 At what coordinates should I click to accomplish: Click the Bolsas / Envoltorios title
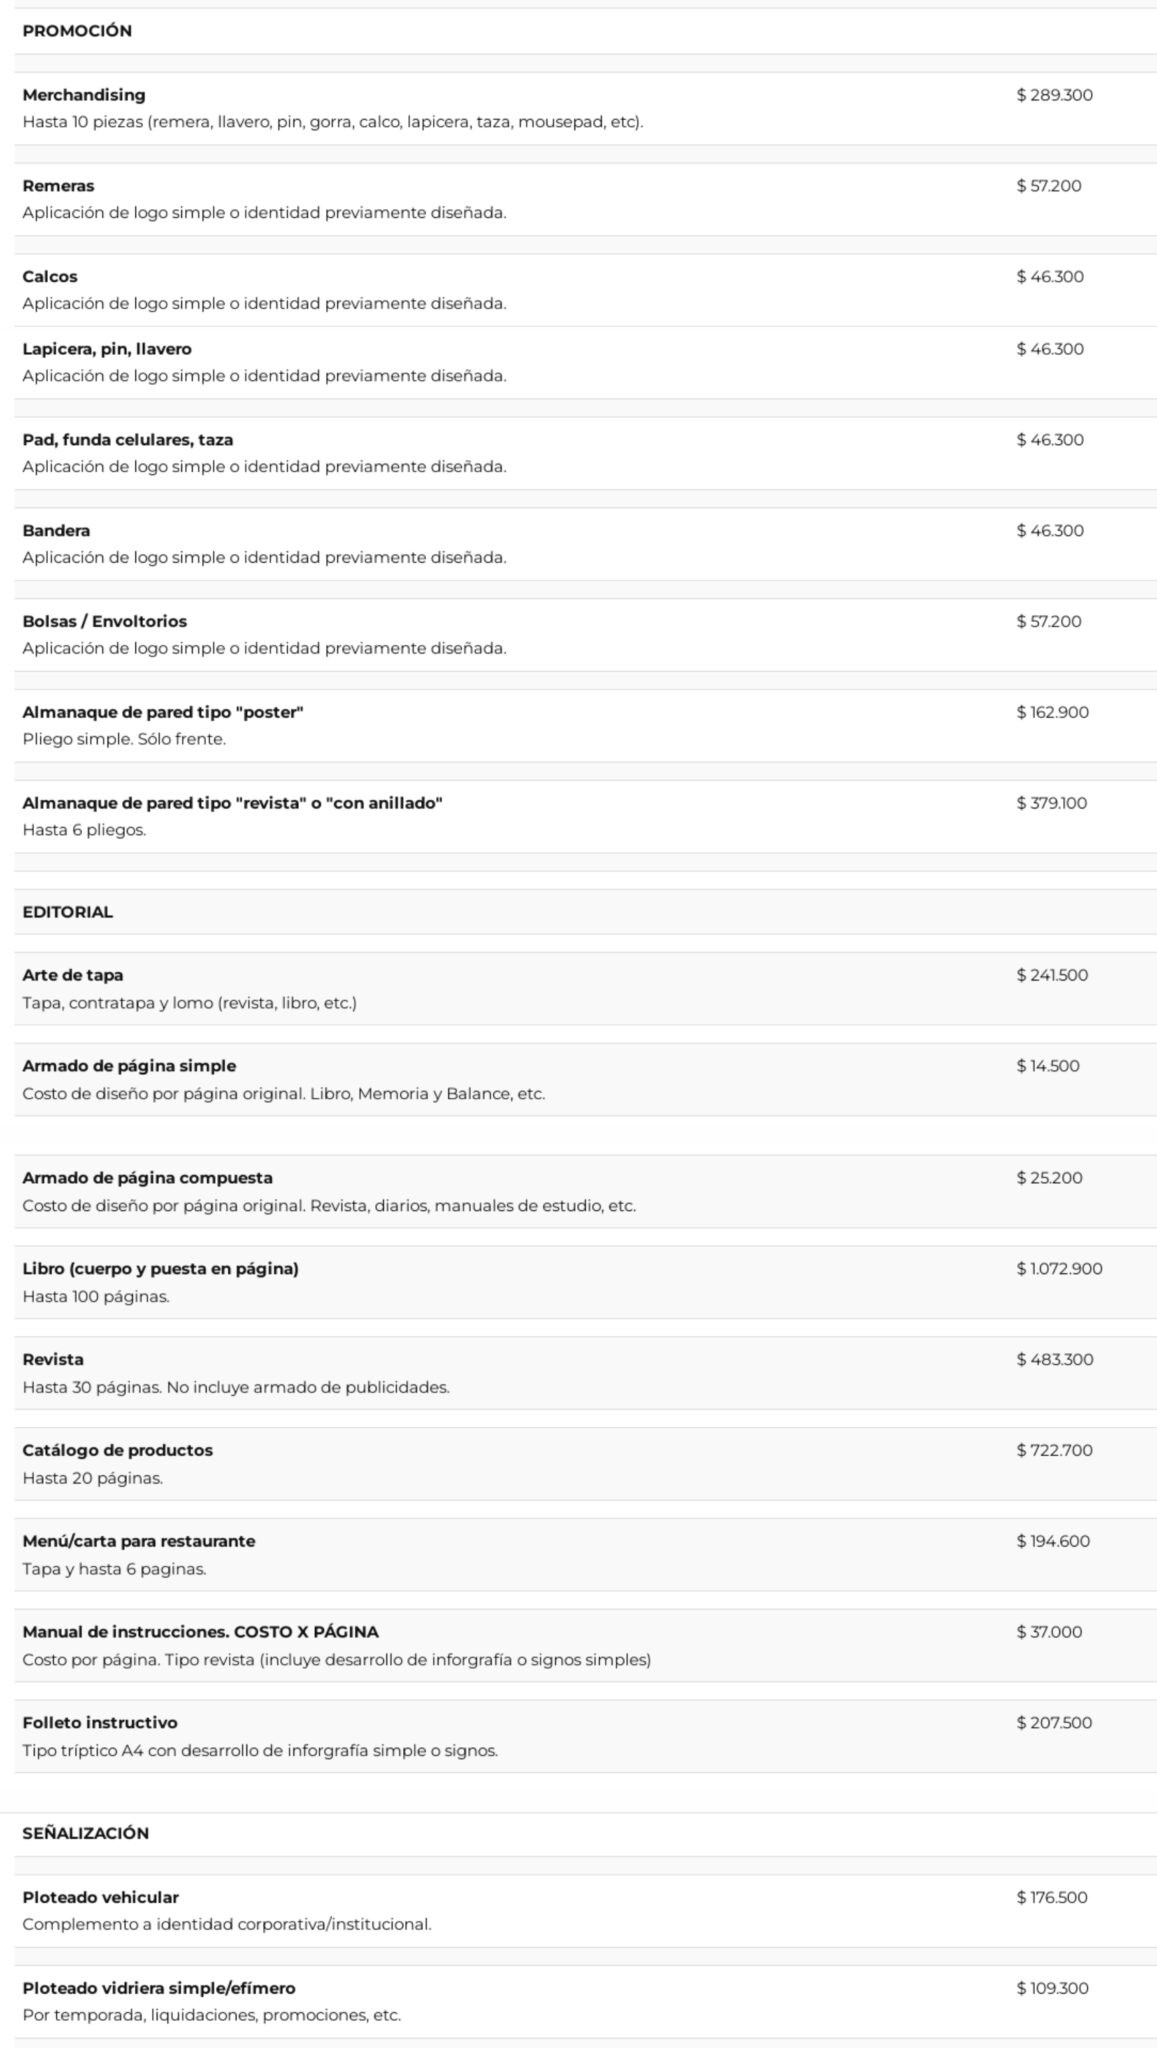pos(105,622)
